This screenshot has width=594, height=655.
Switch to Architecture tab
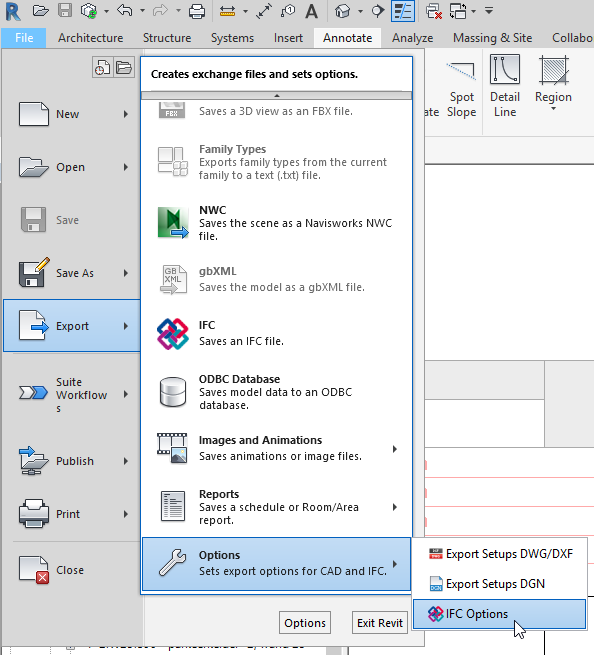coord(90,38)
